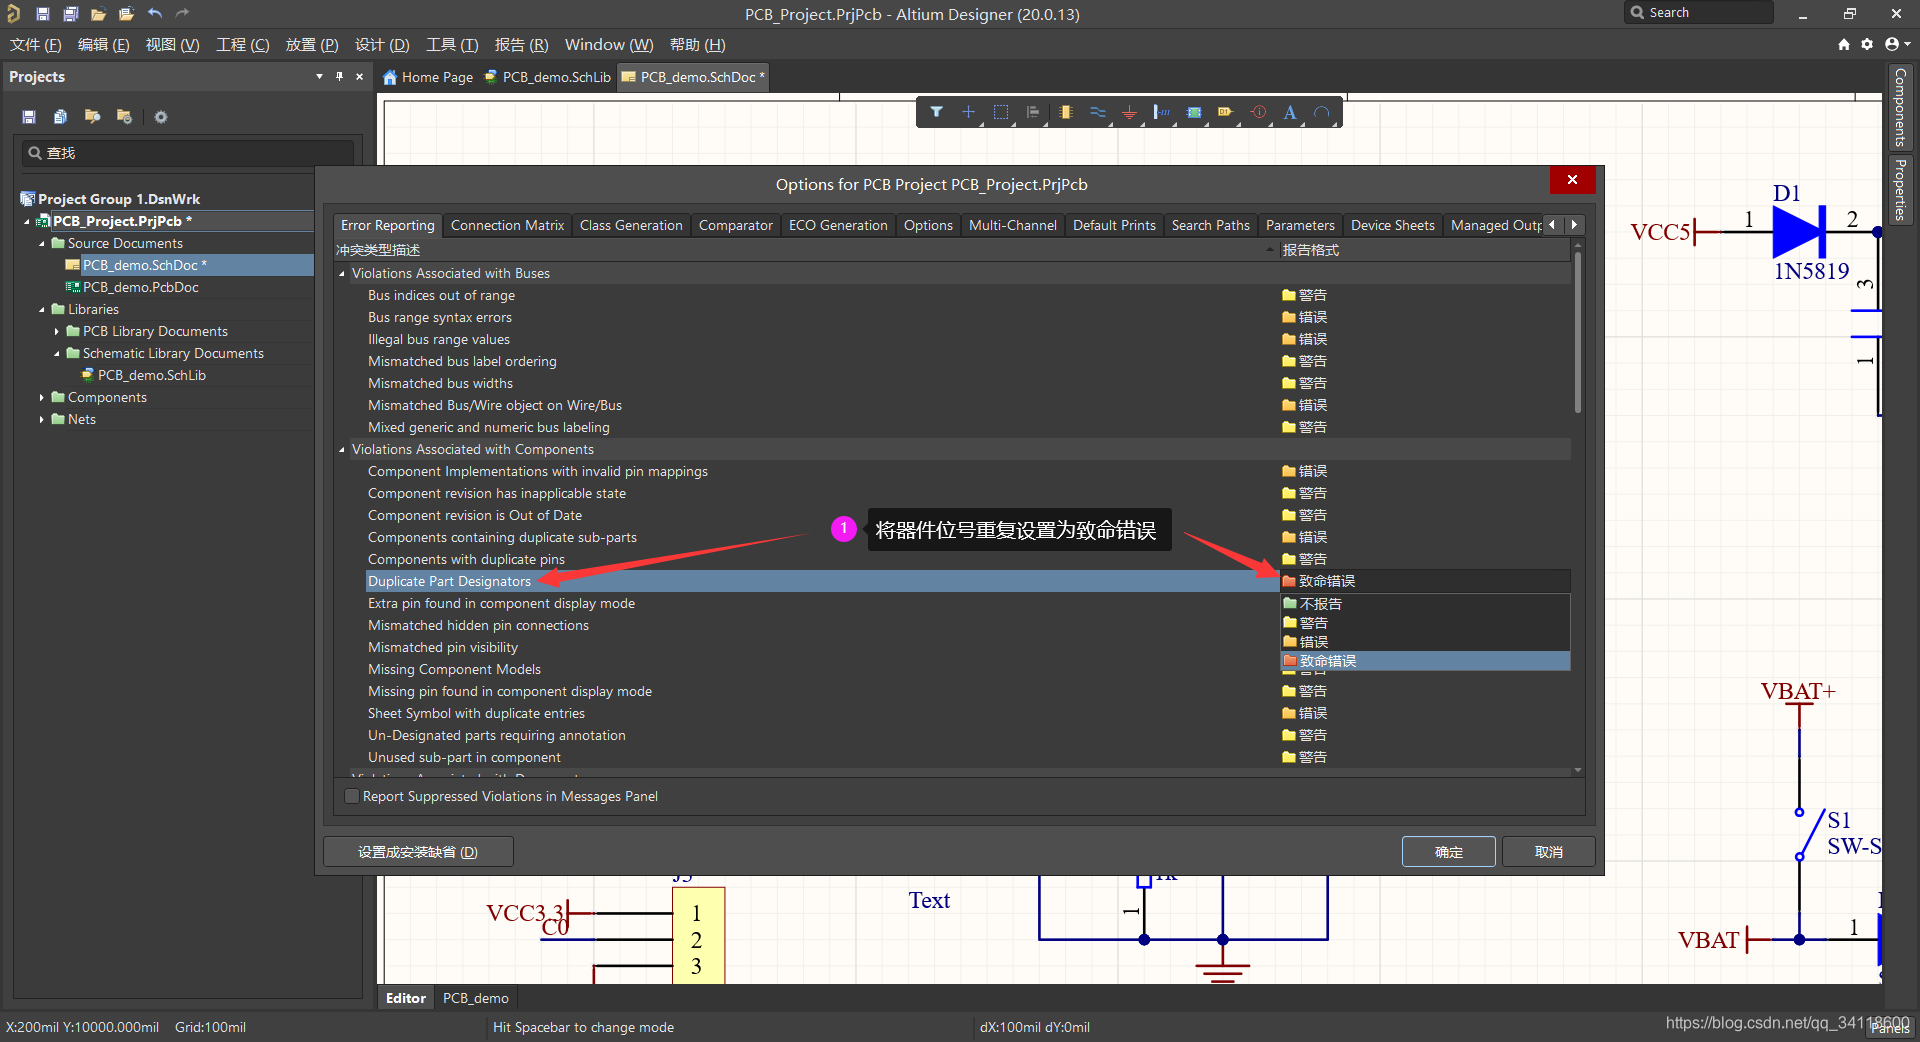
Task: Select the Place Sheet Symbol tool
Action: click(1194, 112)
